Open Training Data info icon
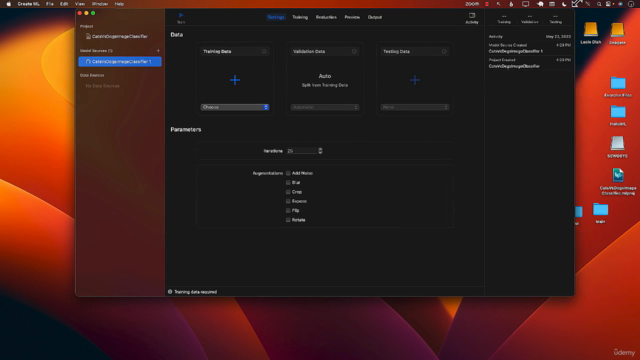Screen dimensions: 640x360 [x=264, y=51]
